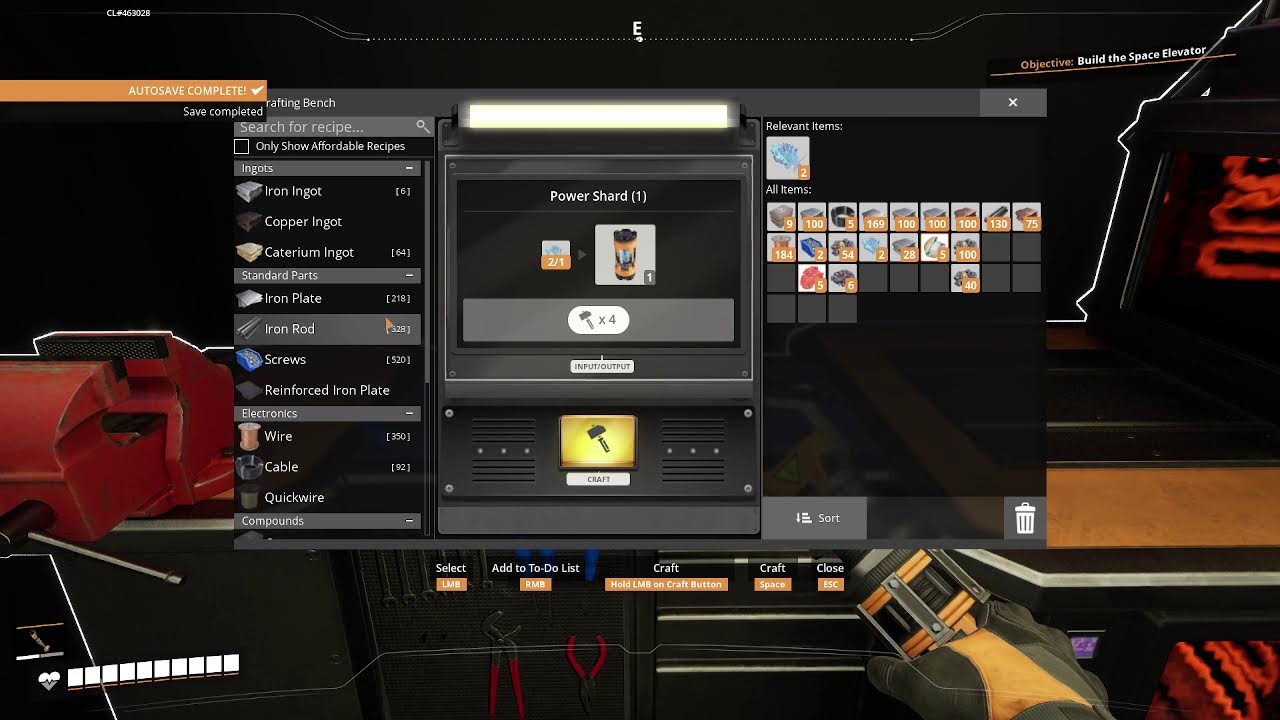
Task: Collapse the Electronics category
Action: 409,413
